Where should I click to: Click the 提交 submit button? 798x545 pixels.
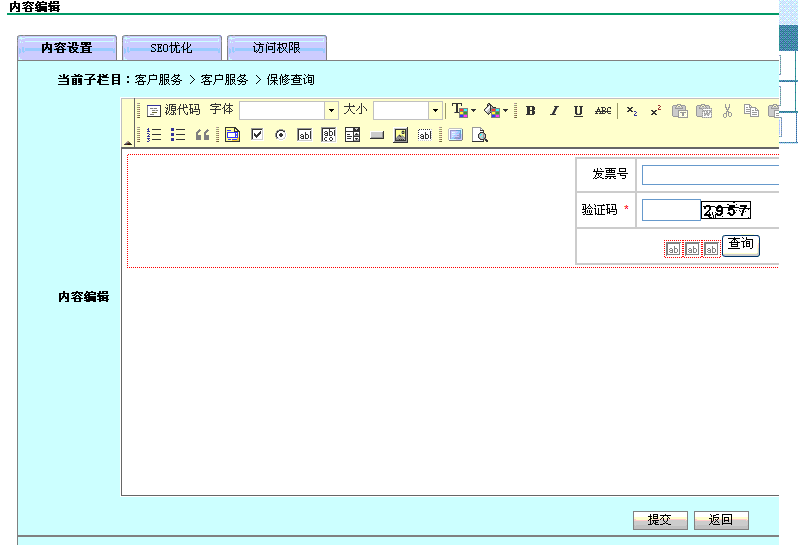(660, 520)
